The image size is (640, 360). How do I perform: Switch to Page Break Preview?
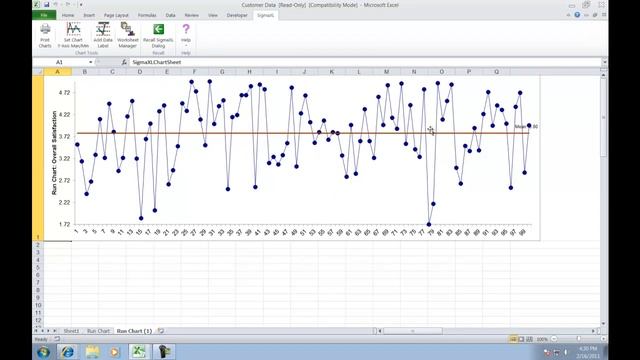529,339
